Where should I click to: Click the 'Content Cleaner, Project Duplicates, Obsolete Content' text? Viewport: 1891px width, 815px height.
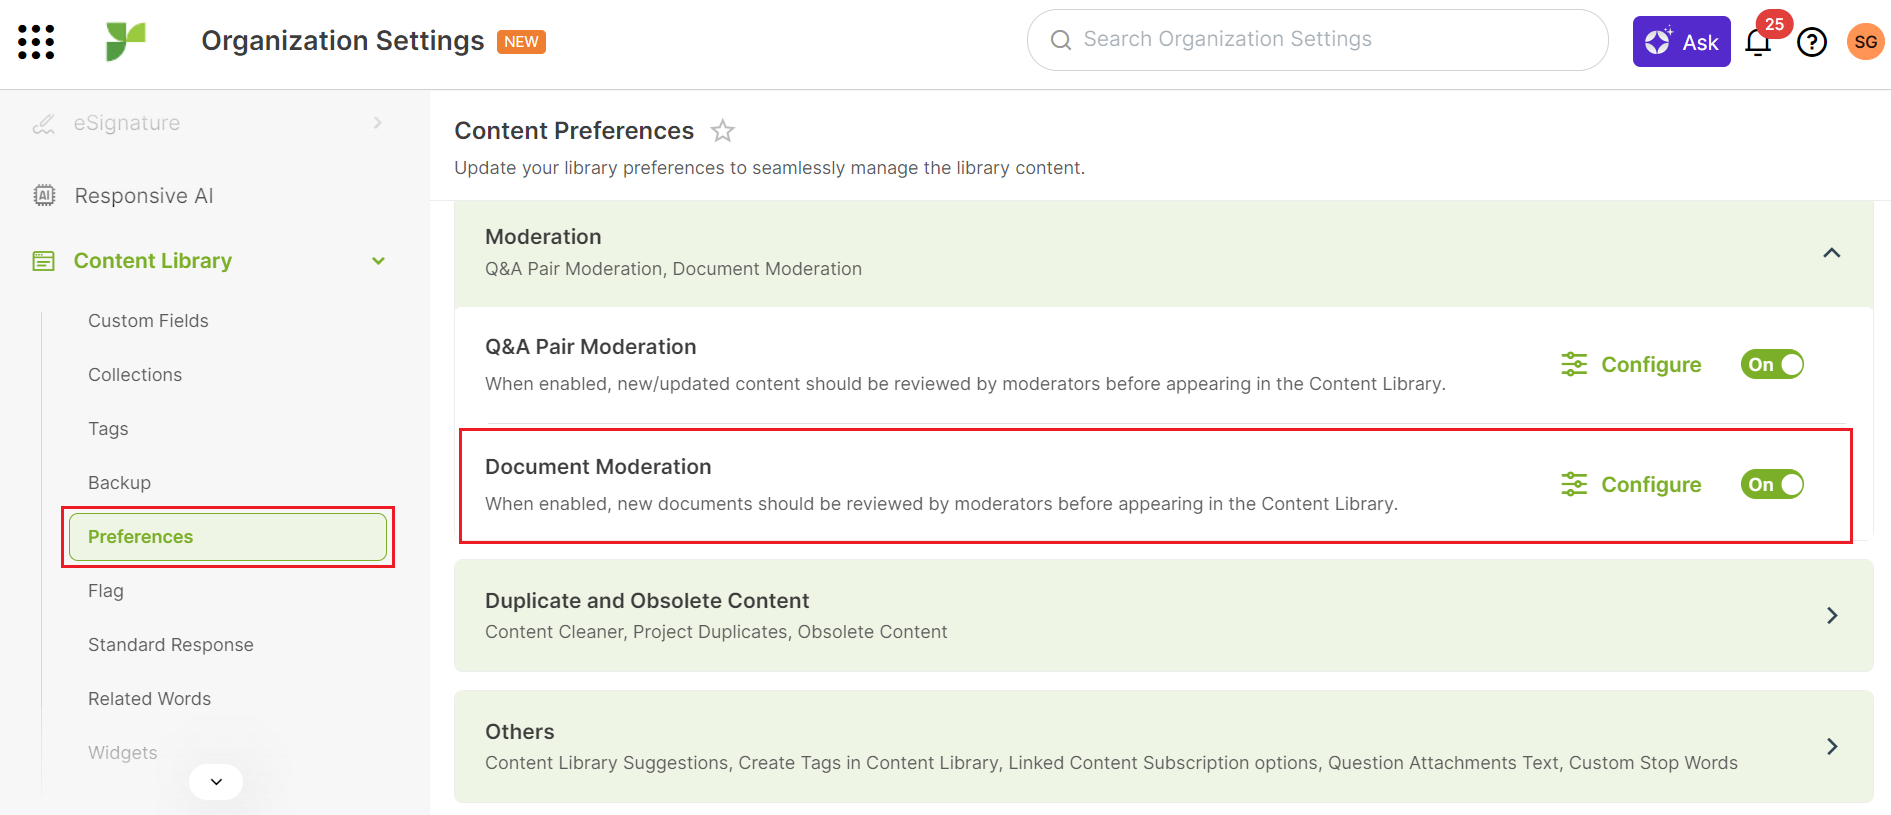point(716,632)
